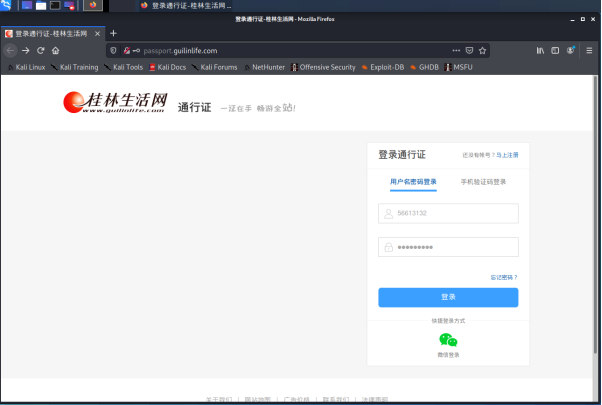Open file manager from taskbar
Image resolution: width=602 pixels, height=405 pixels.
[41, 5]
